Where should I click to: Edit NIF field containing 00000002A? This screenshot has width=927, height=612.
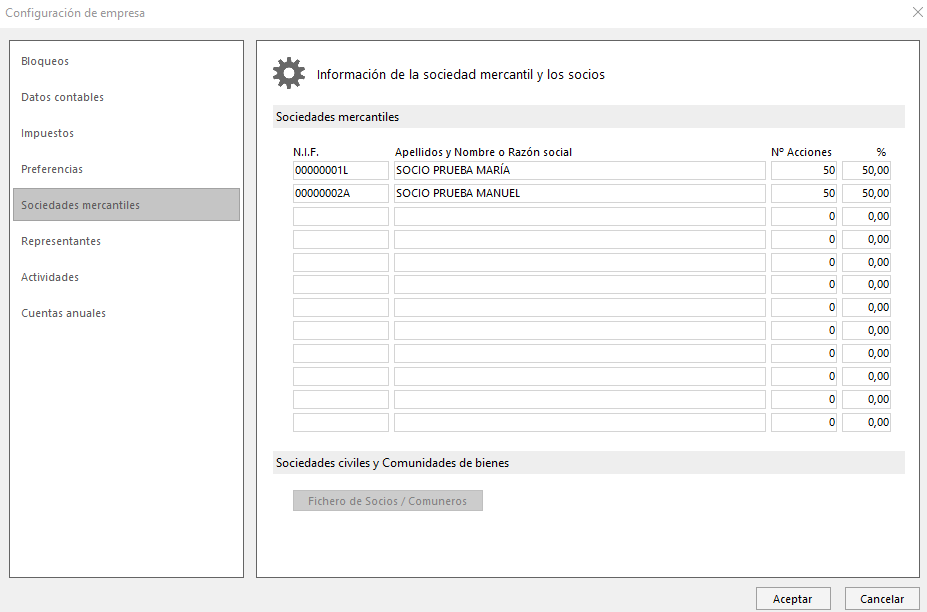(341, 193)
